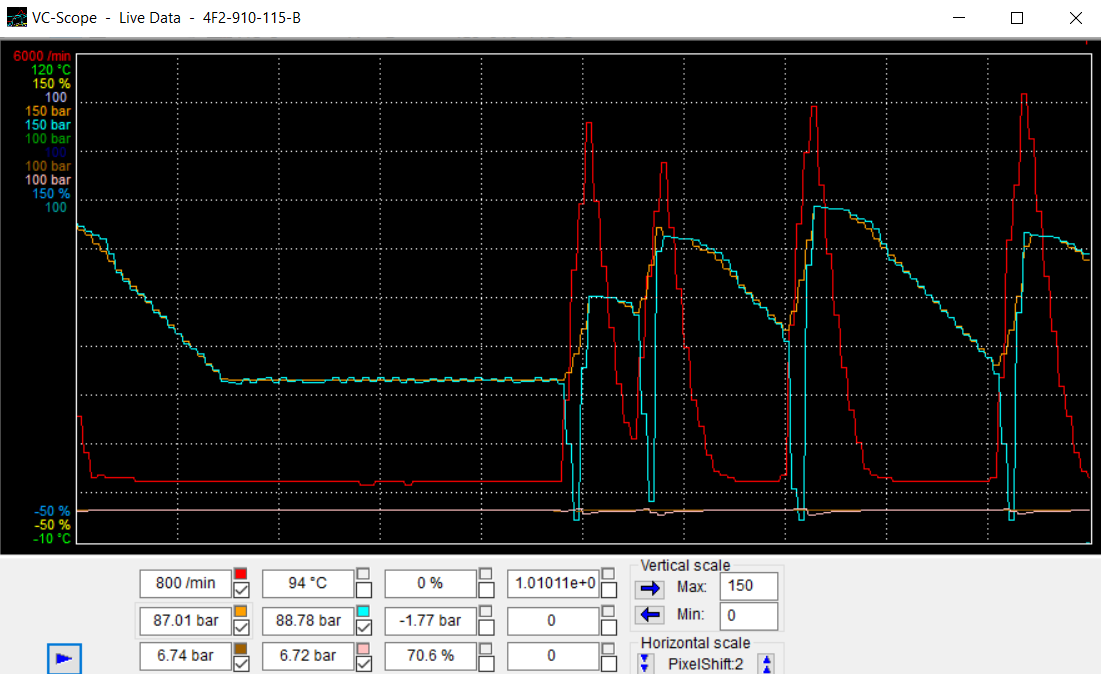Click the right arrow beside Max scale

click(650, 587)
